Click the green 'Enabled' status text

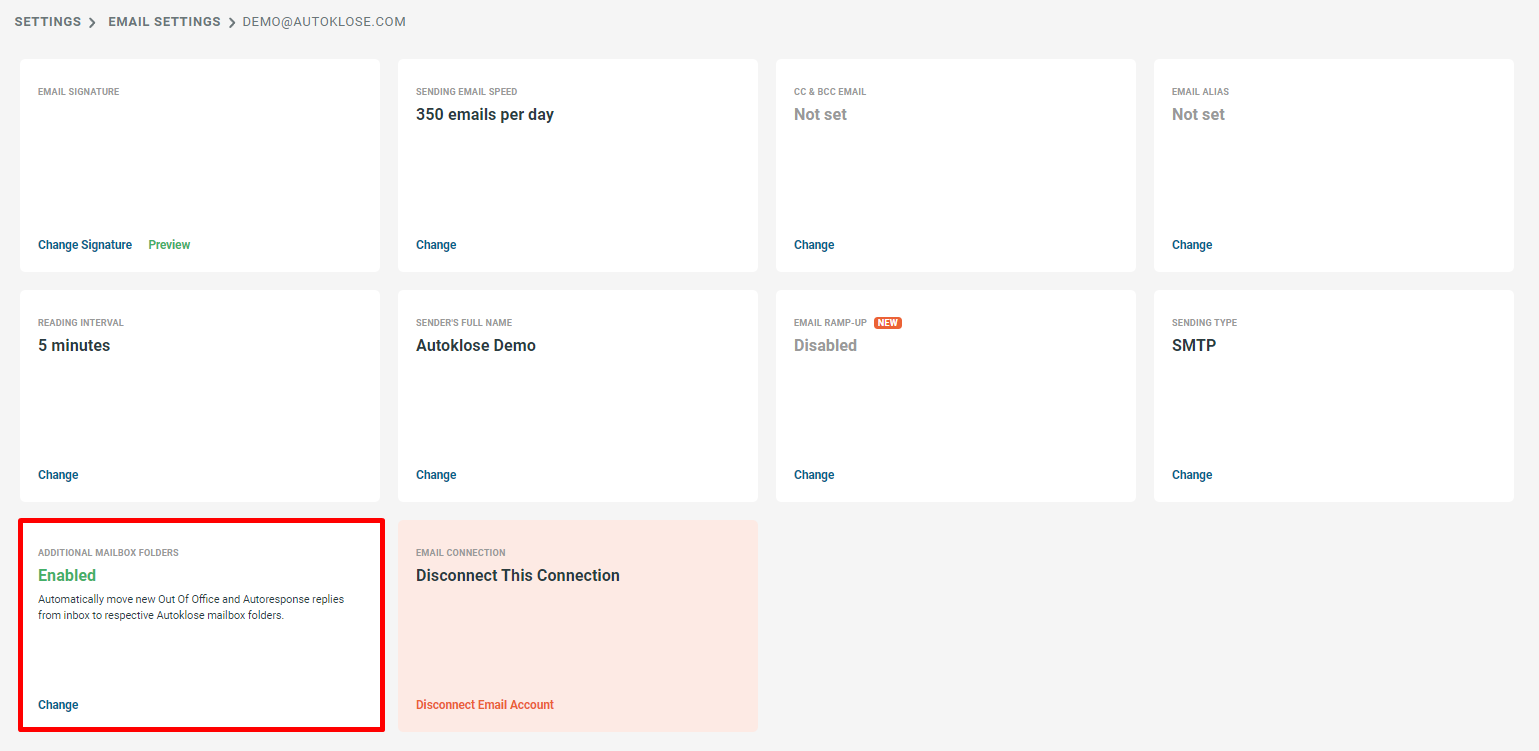[67, 576]
